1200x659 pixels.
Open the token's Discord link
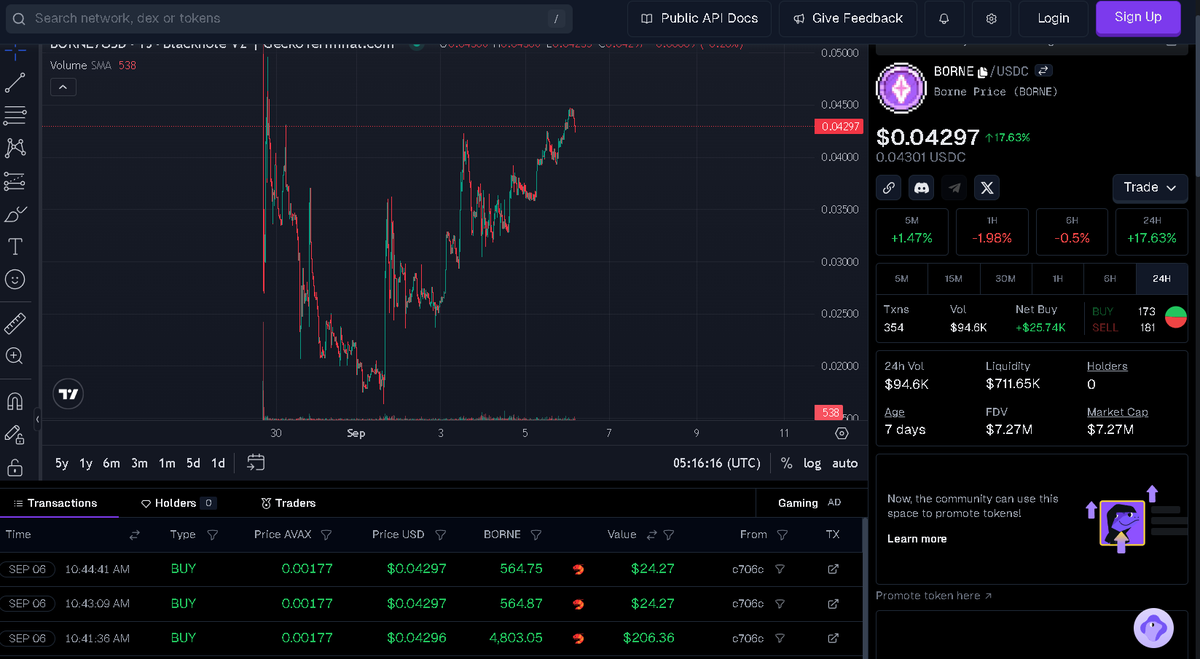(921, 187)
